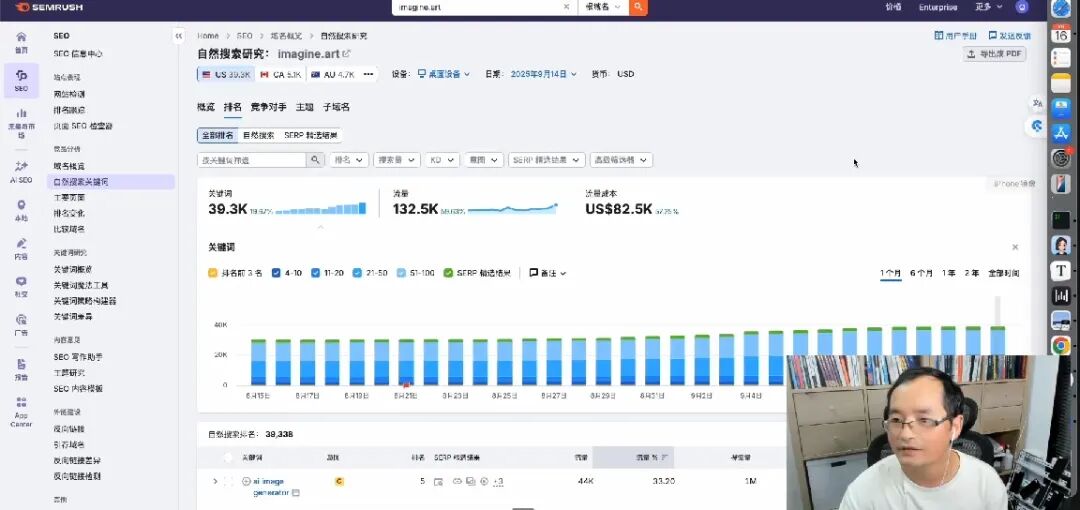Screen dimensions: 1080x510
Task: Open the 桌面设备 device dropdown
Action: coord(444,74)
